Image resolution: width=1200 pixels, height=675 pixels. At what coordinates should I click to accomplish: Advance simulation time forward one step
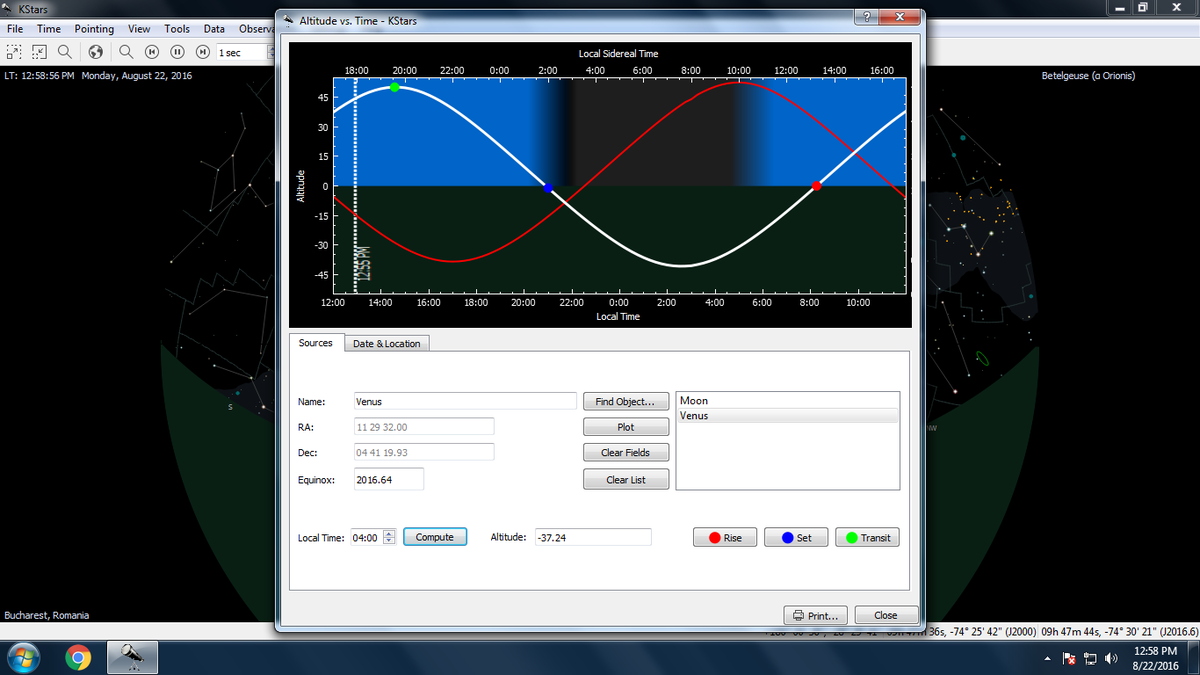tap(202, 52)
